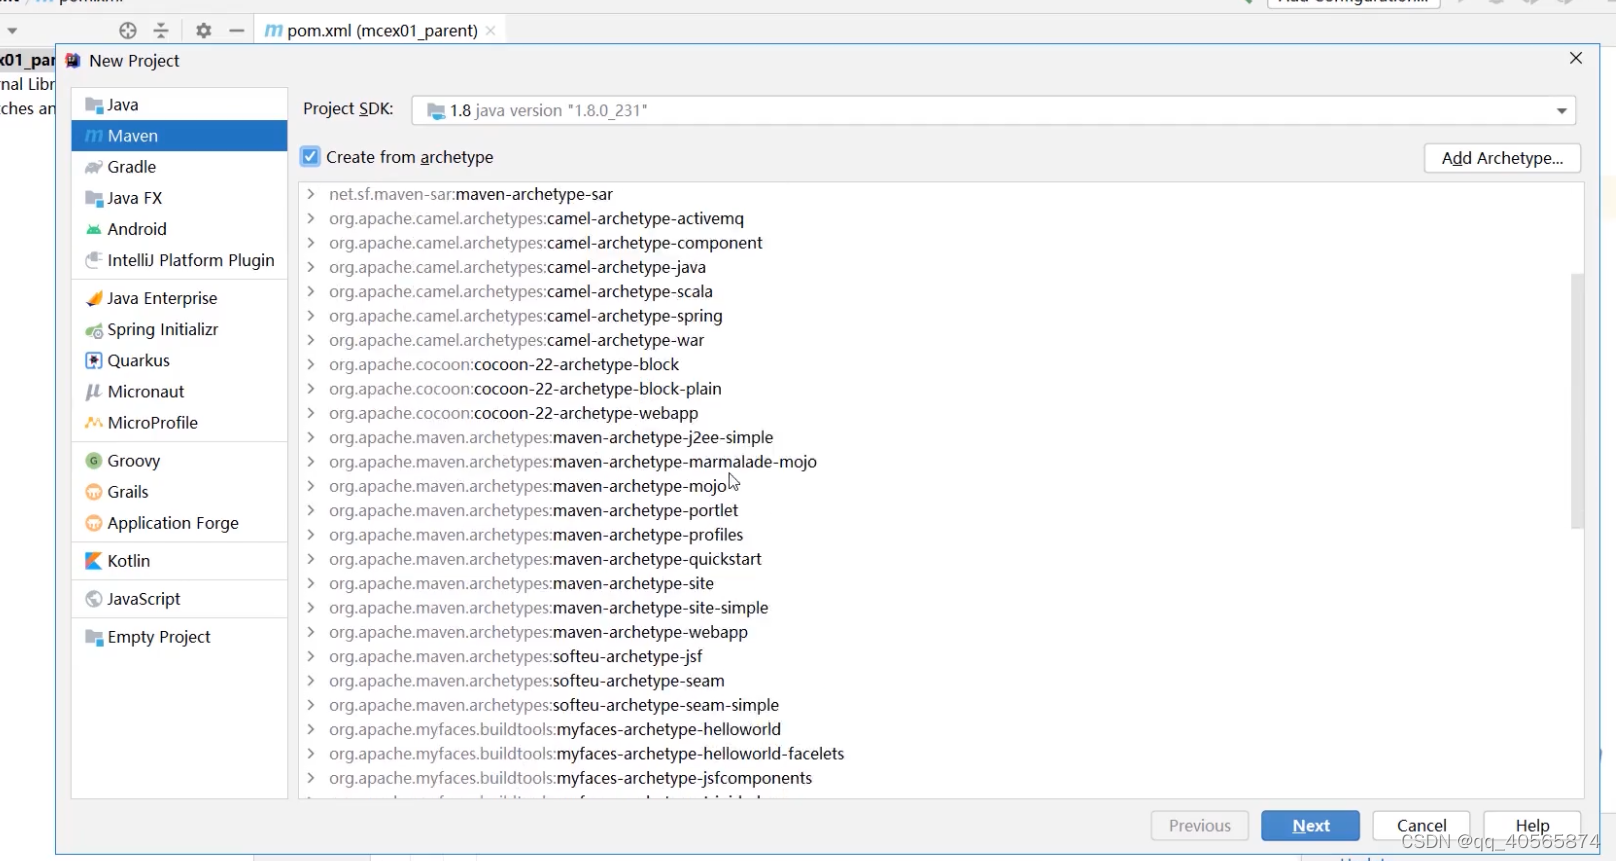Click the Next button
This screenshot has width=1616, height=861.
click(1310, 826)
